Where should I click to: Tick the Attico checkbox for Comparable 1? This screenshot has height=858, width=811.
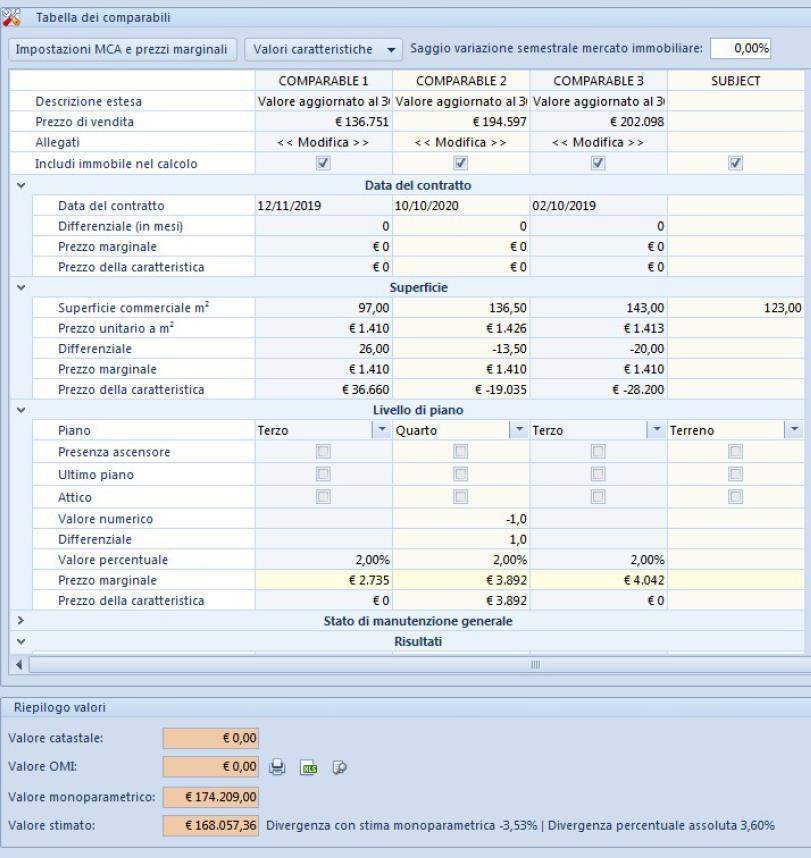[x=323, y=496]
